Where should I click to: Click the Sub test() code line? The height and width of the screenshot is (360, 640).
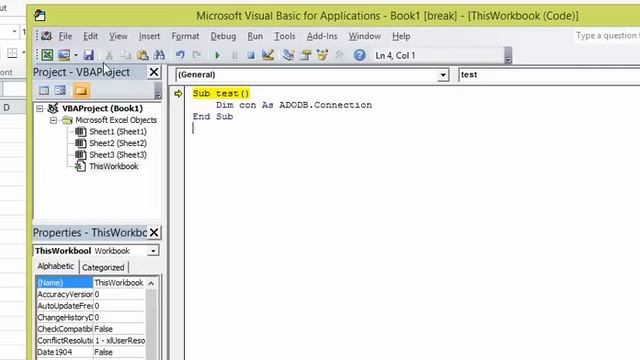tap(221, 93)
